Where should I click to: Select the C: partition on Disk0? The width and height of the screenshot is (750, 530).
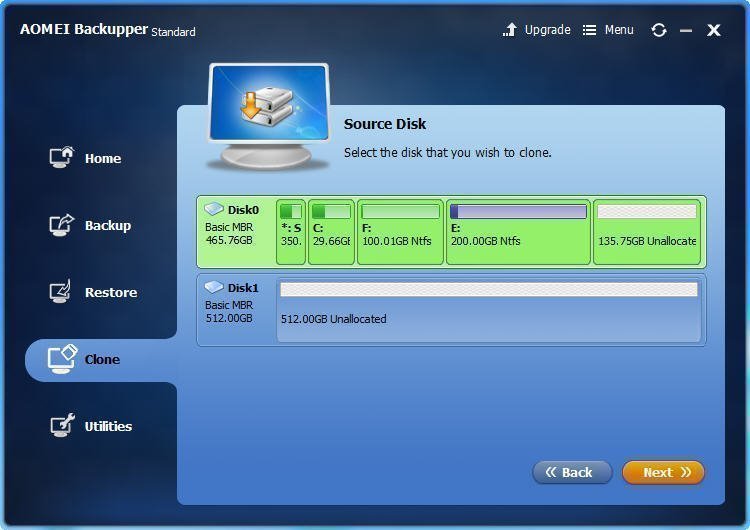331,232
